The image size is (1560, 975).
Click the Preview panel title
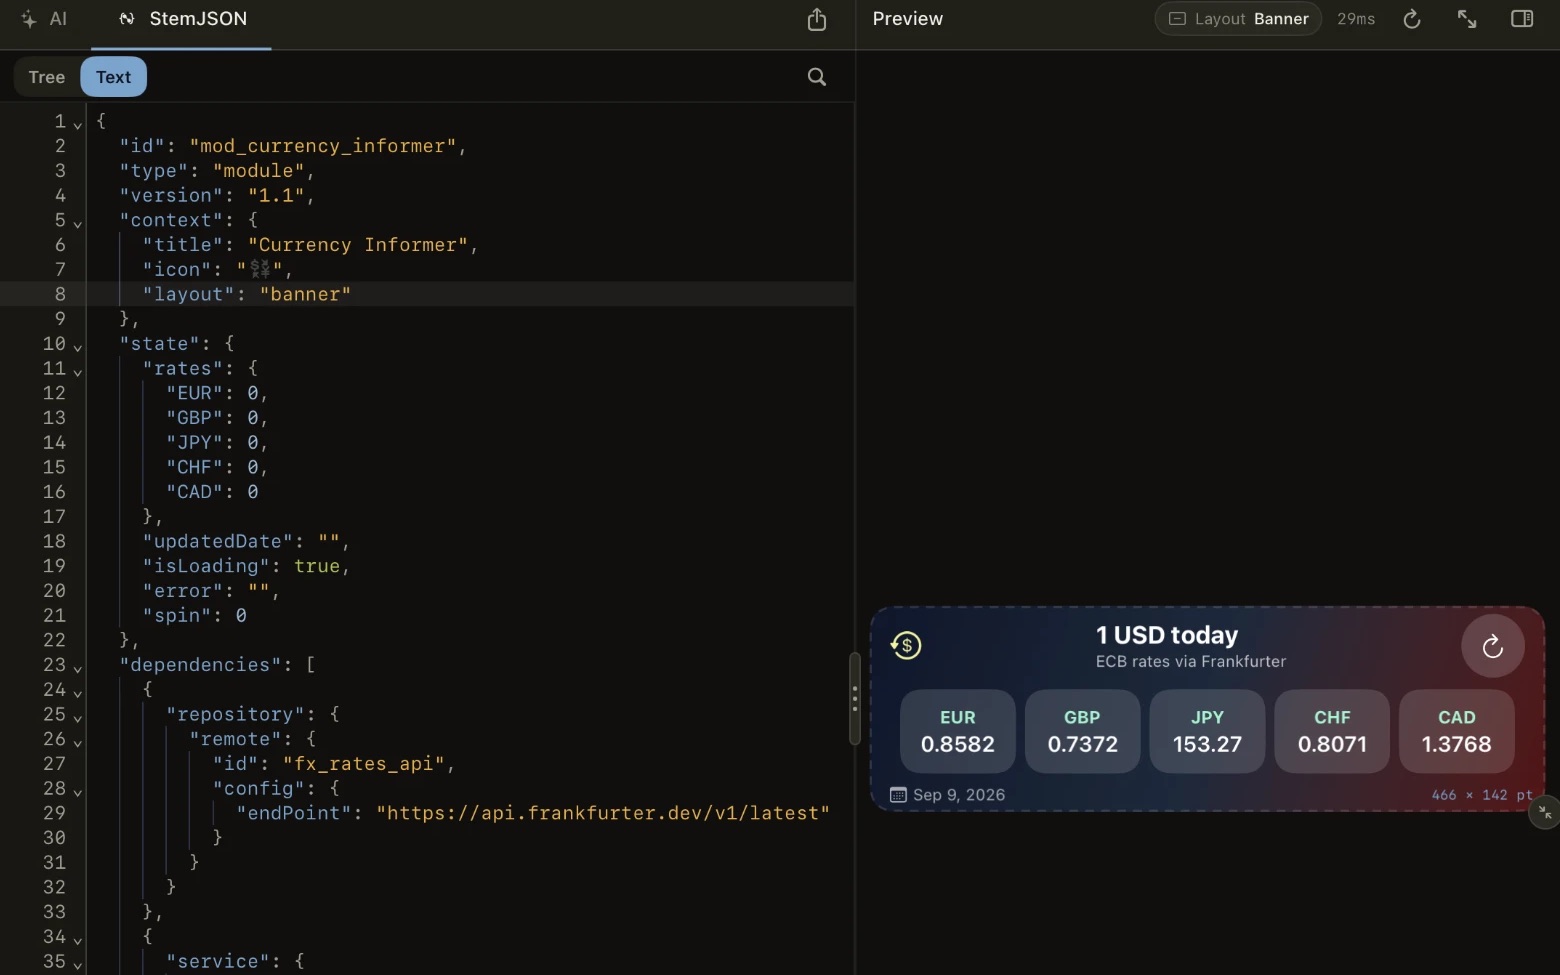tap(908, 19)
